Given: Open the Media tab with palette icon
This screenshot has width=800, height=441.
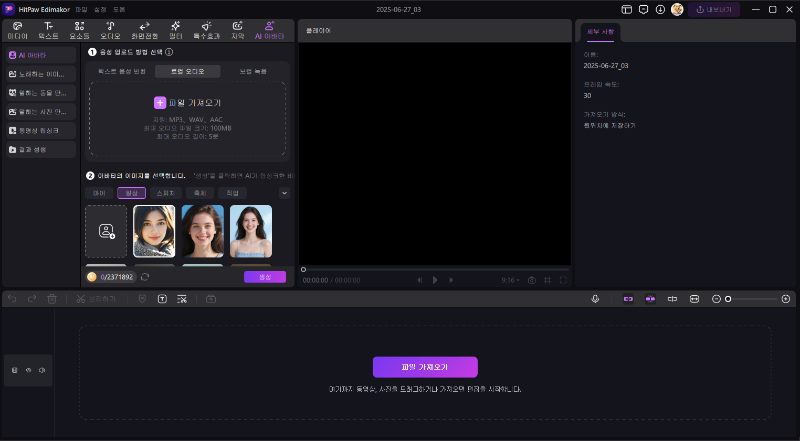Looking at the screenshot, I should [17, 31].
